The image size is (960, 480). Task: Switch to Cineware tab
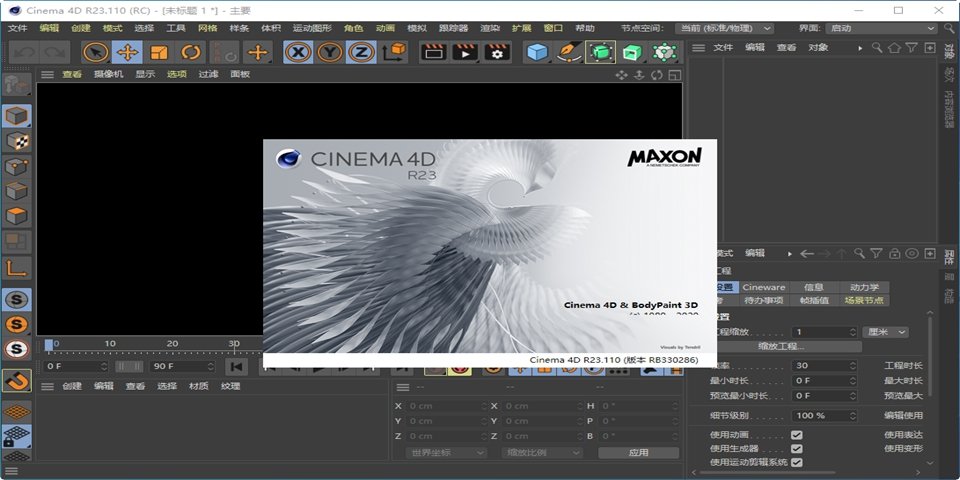[x=763, y=287]
